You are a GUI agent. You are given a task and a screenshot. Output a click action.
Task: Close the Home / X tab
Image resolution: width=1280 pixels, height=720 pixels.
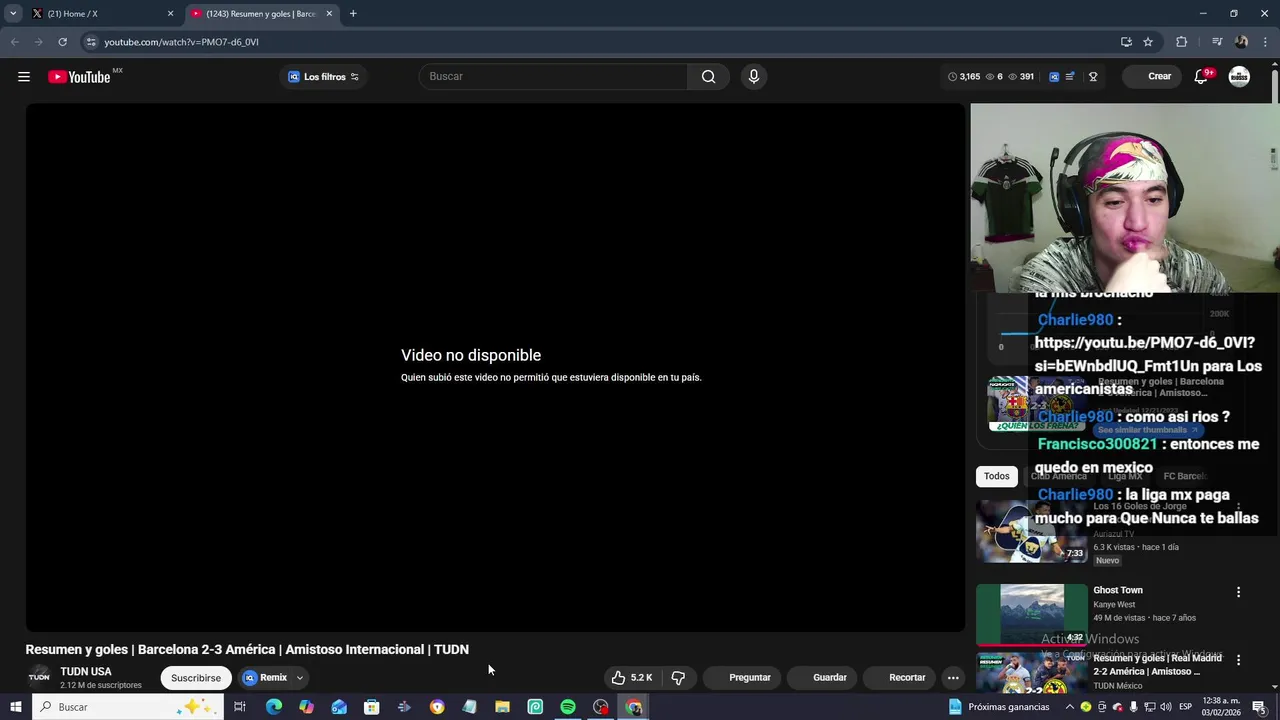point(170,14)
